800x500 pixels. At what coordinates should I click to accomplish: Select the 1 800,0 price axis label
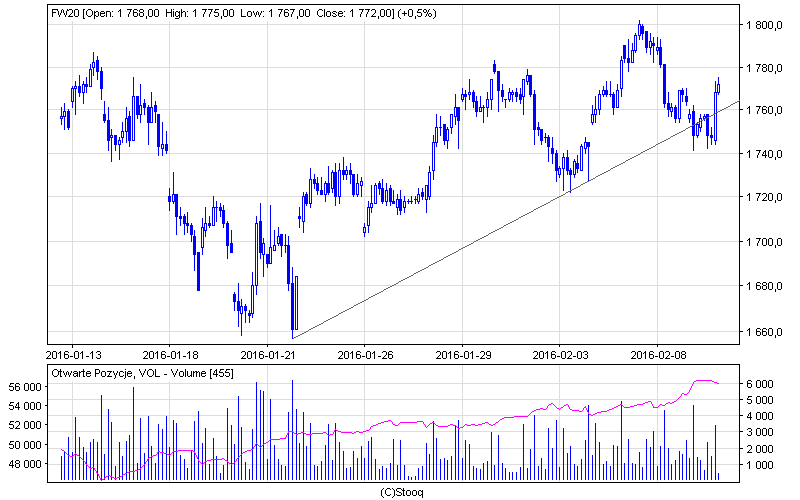point(764,25)
